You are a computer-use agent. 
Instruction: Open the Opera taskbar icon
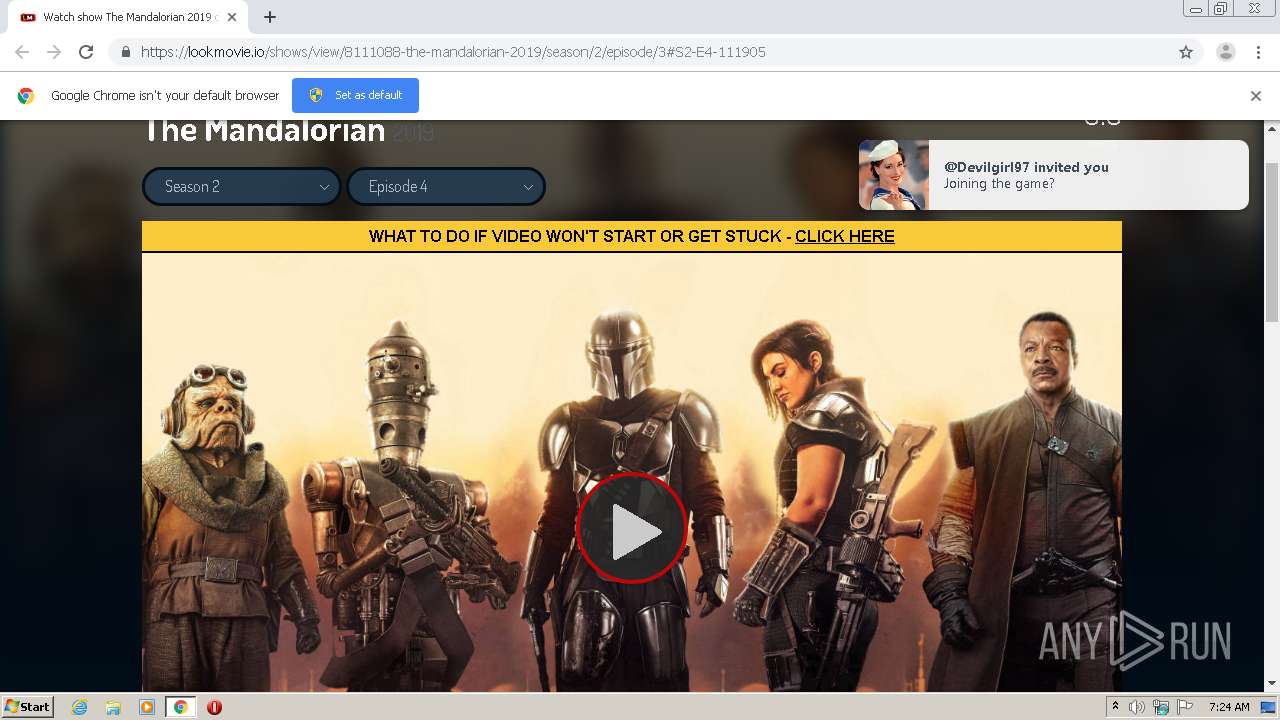pos(214,707)
